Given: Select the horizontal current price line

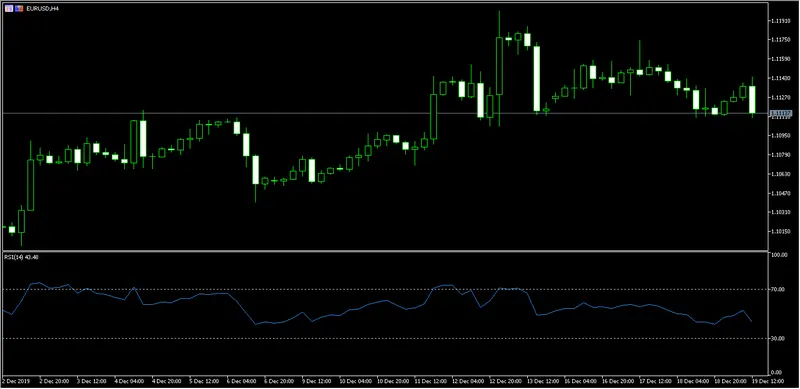Looking at the screenshot, I should click(385, 113).
